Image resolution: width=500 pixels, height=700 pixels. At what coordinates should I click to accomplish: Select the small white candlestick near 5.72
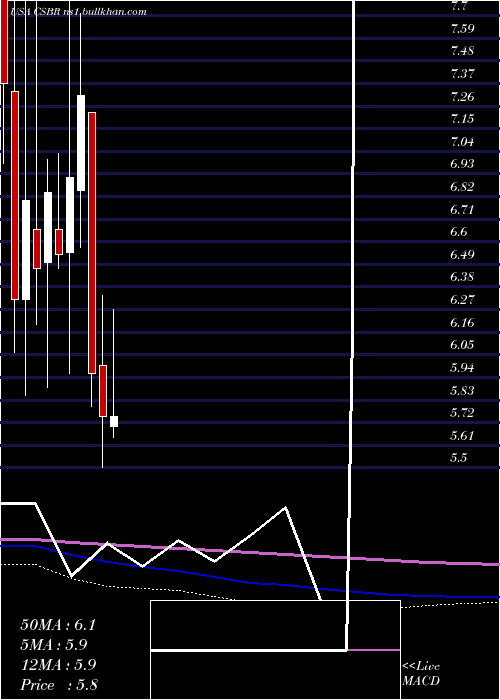tap(114, 421)
